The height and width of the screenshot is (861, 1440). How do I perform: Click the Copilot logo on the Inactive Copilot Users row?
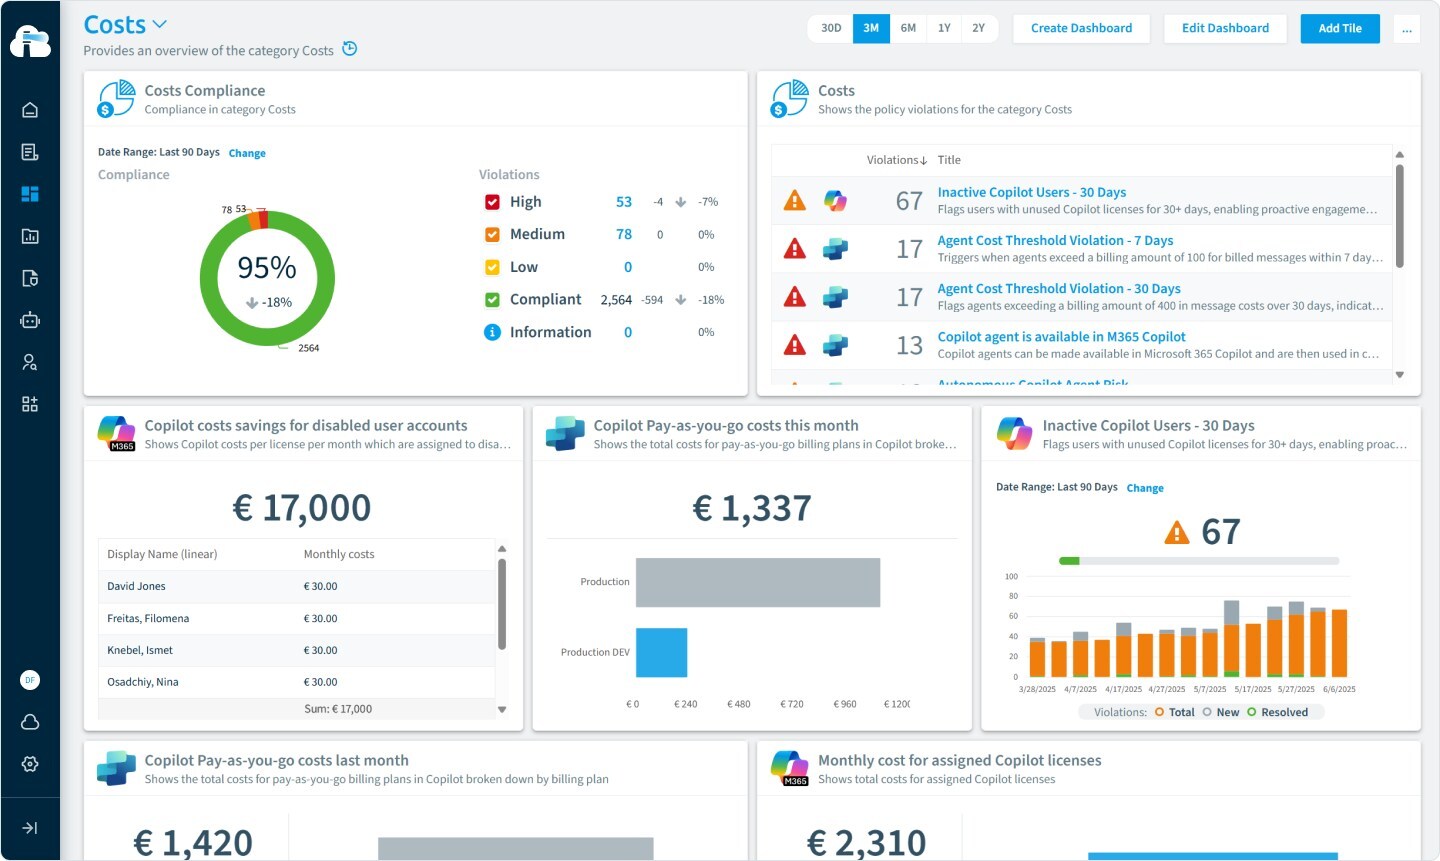pos(835,201)
